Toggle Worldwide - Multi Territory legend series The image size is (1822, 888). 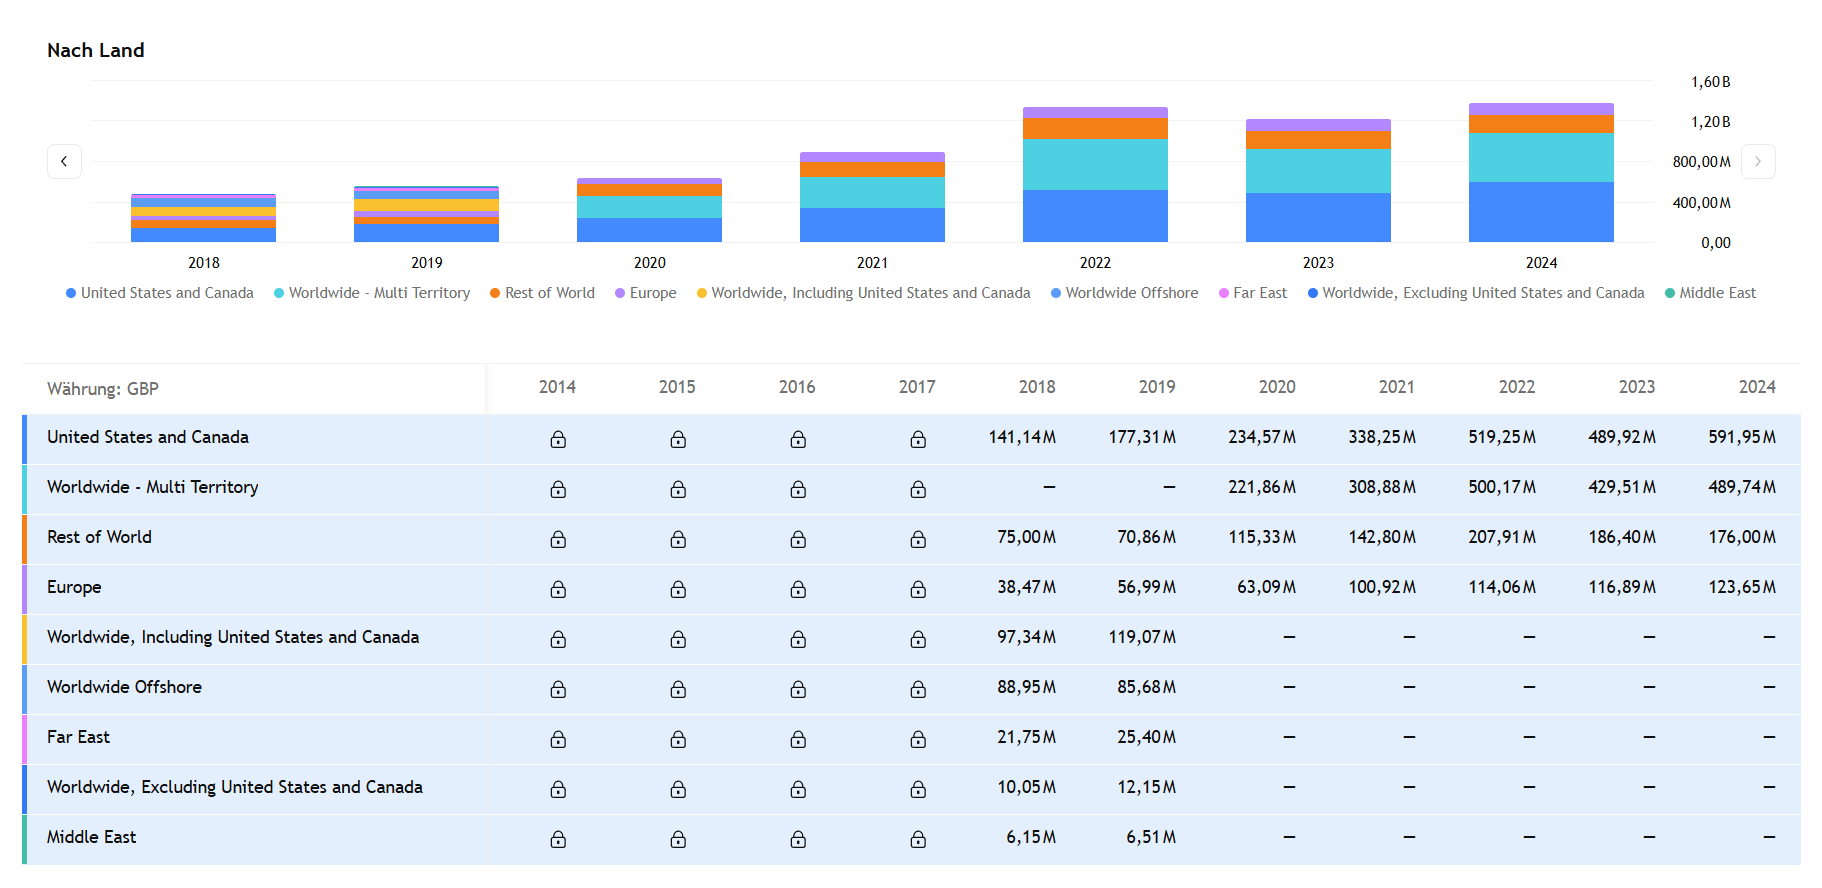[x=372, y=293]
